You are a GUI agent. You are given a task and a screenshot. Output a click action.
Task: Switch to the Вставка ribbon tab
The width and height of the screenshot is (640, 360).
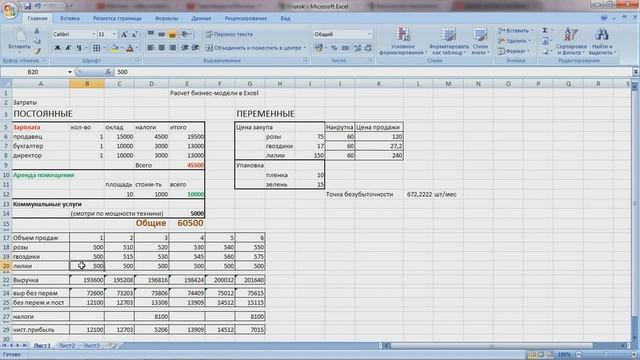(70, 18)
